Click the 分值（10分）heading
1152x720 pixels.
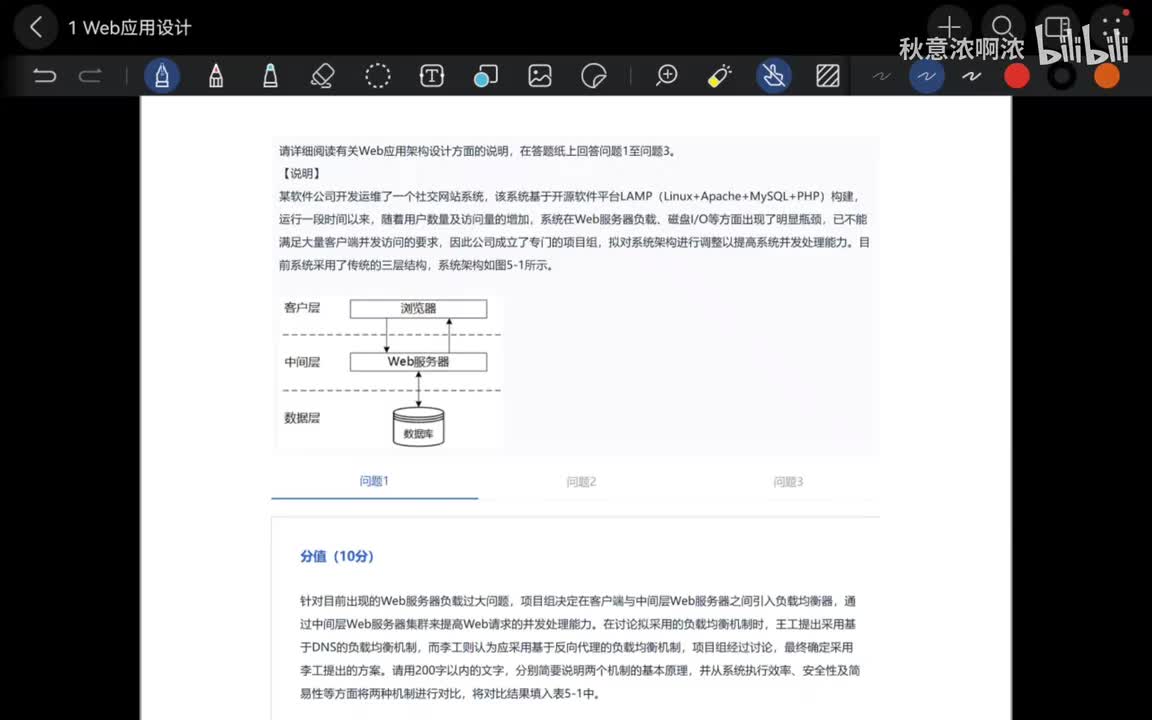337,556
